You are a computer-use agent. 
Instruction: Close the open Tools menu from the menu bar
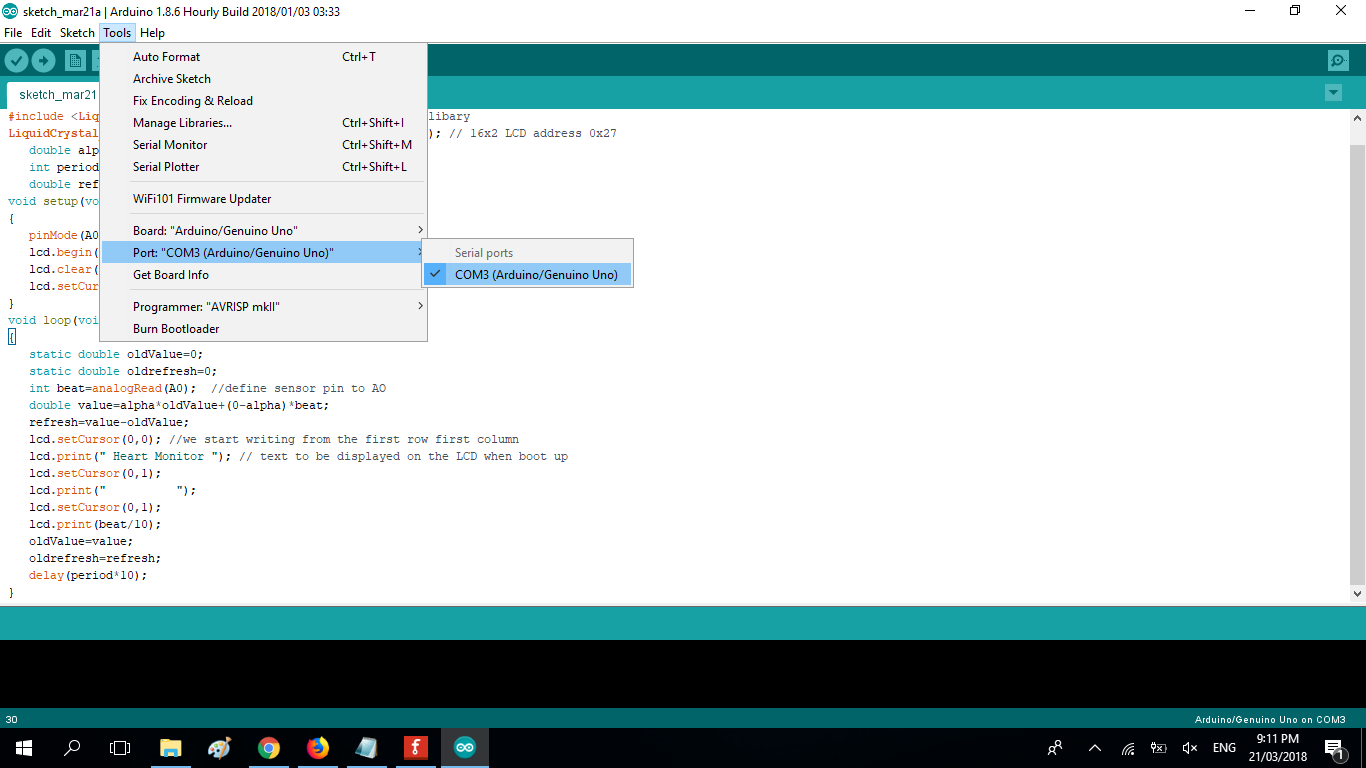click(117, 33)
